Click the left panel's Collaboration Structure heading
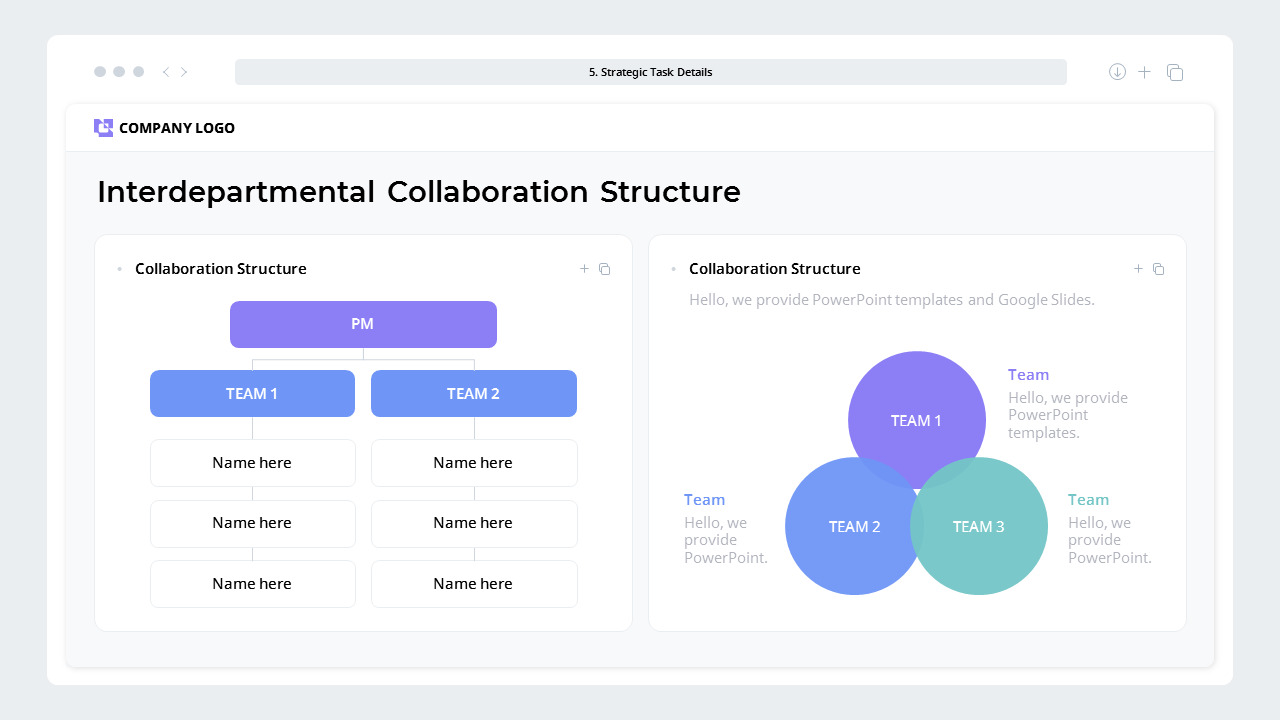Screen dimensions: 1280x720 click(x=221, y=269)
